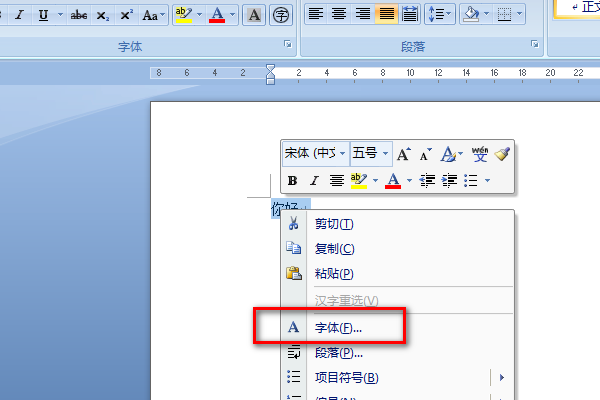Toggle superscript formatting in the ribbon
Image resolution: width=600 pixels, height=400 pixels.
point(126,15)
